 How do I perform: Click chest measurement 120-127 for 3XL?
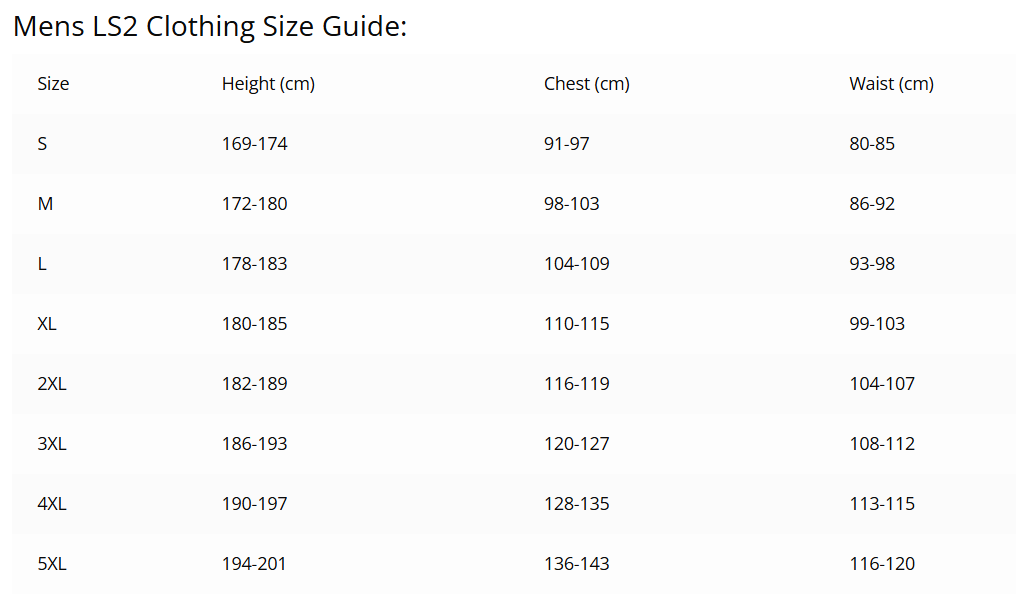pos(576,444)
